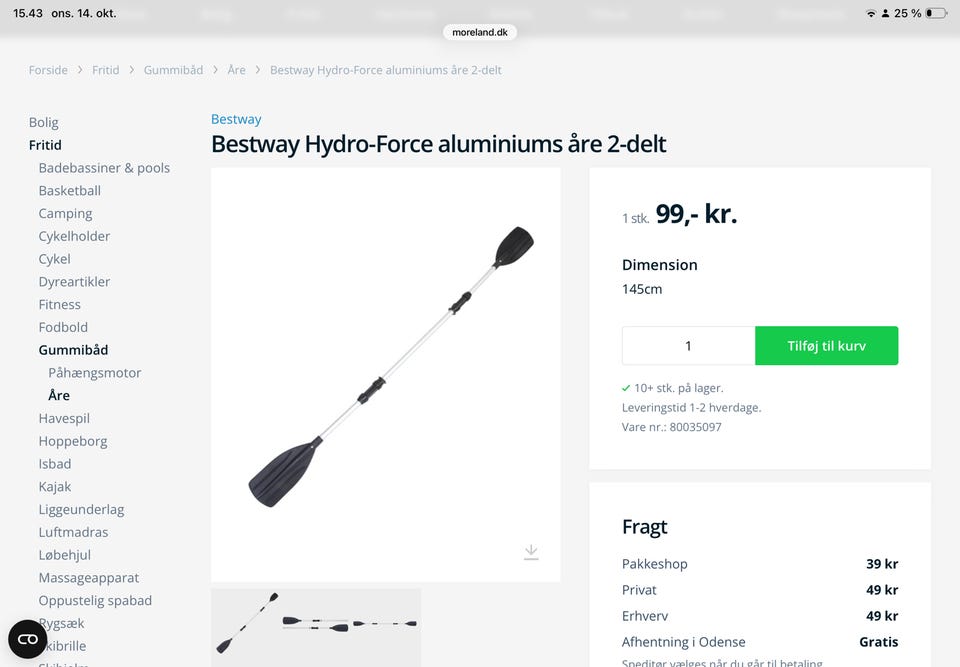This screenshot has width=960, height=667.
Task: Add the oar with Tilføj til kurv
Action: [x=827, y=345]
